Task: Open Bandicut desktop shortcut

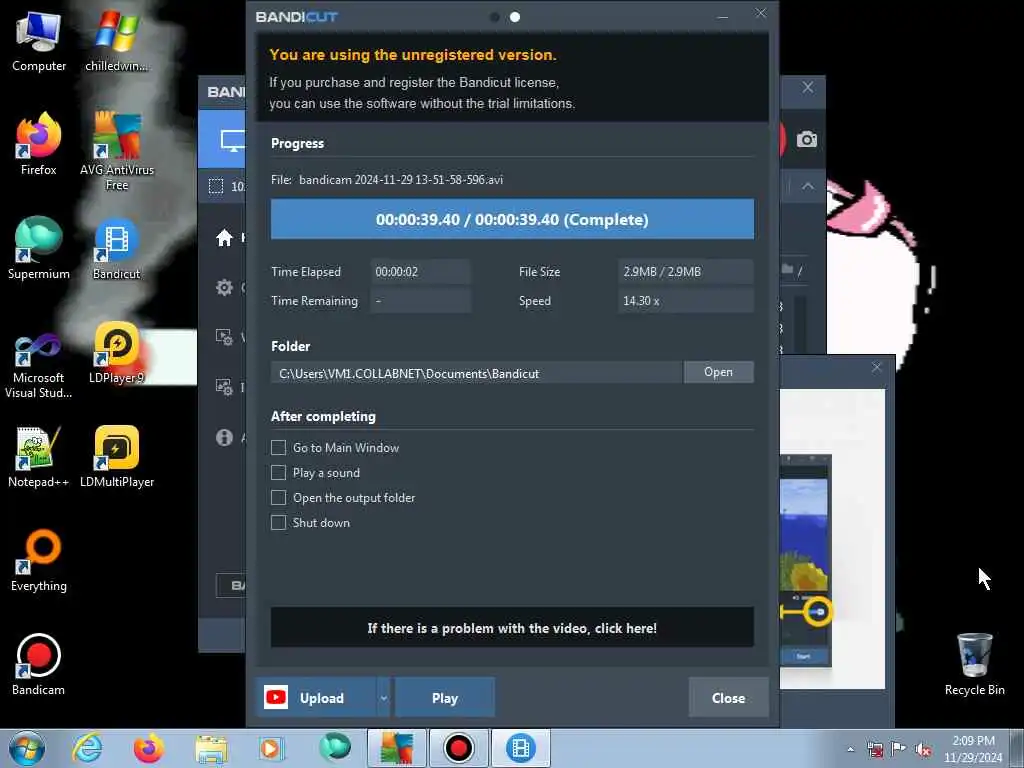Action: pyautogui.click(x=117, y=248)
